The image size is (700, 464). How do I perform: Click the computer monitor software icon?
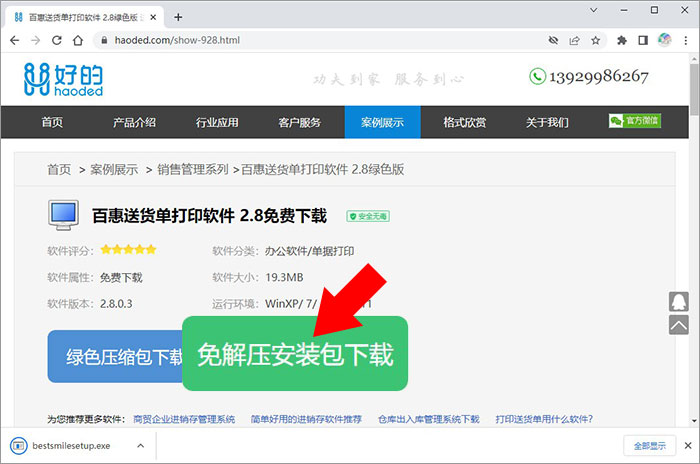tap(63, 215)
